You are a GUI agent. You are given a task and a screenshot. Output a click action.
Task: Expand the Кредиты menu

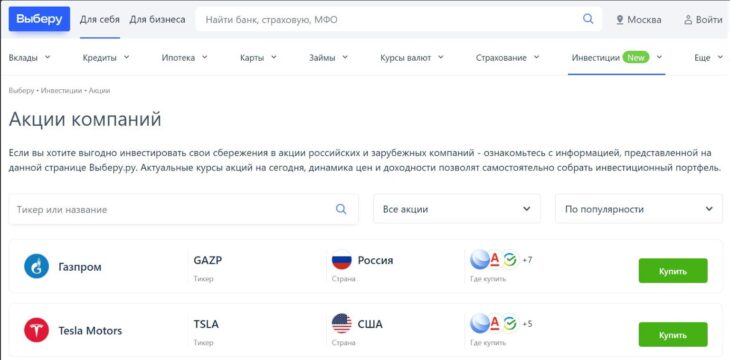click(x=106, y=58)
